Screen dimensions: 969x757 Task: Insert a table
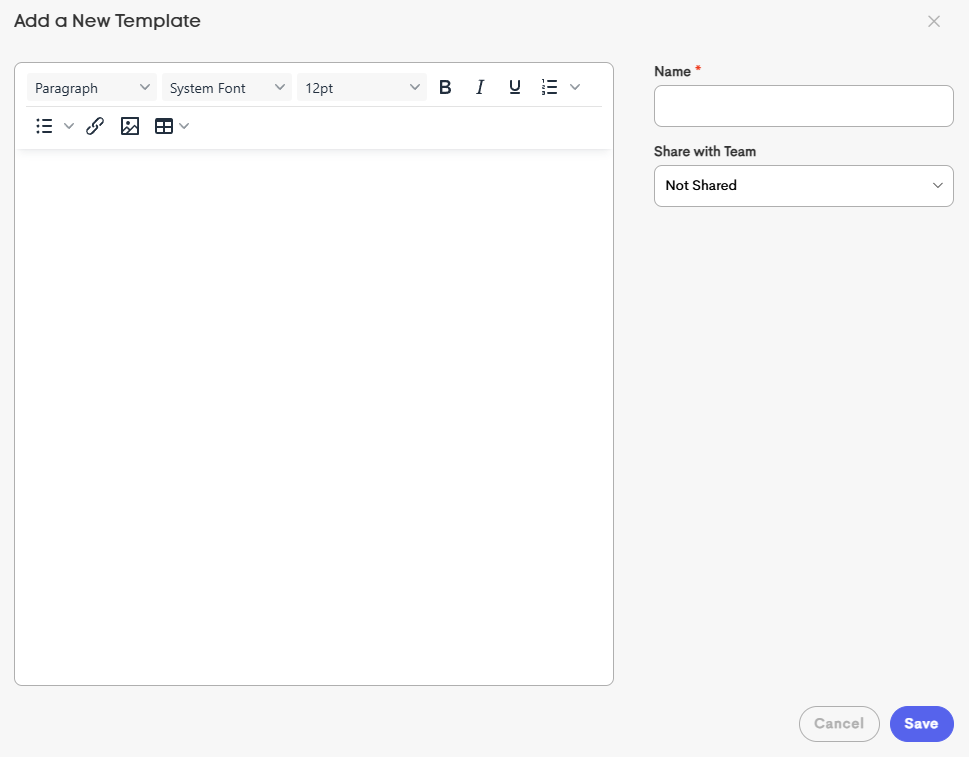click(x=164, y=126)
